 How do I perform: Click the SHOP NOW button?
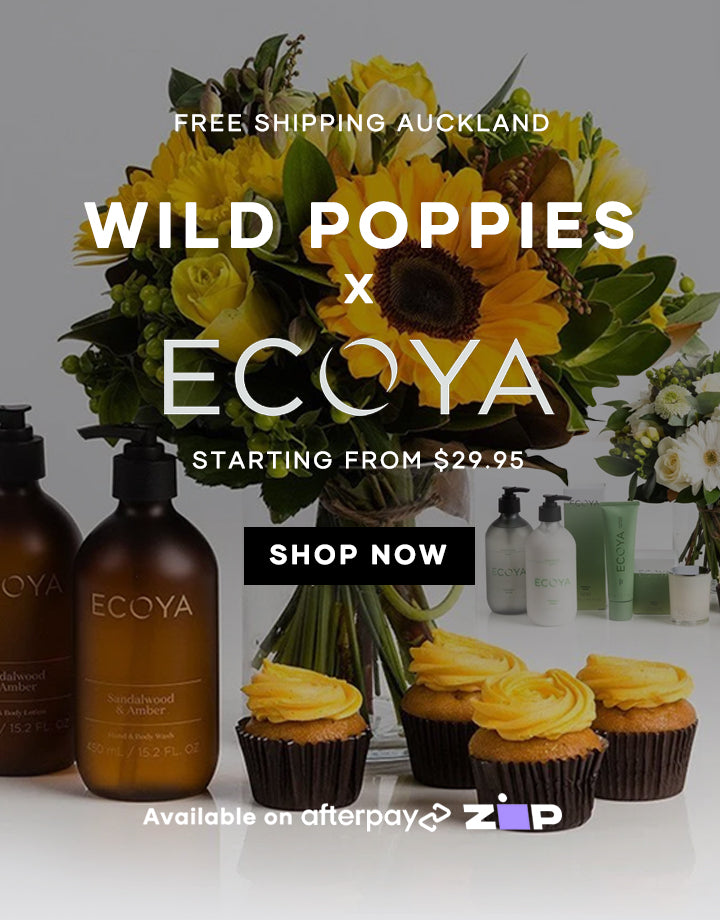(359, 556)
